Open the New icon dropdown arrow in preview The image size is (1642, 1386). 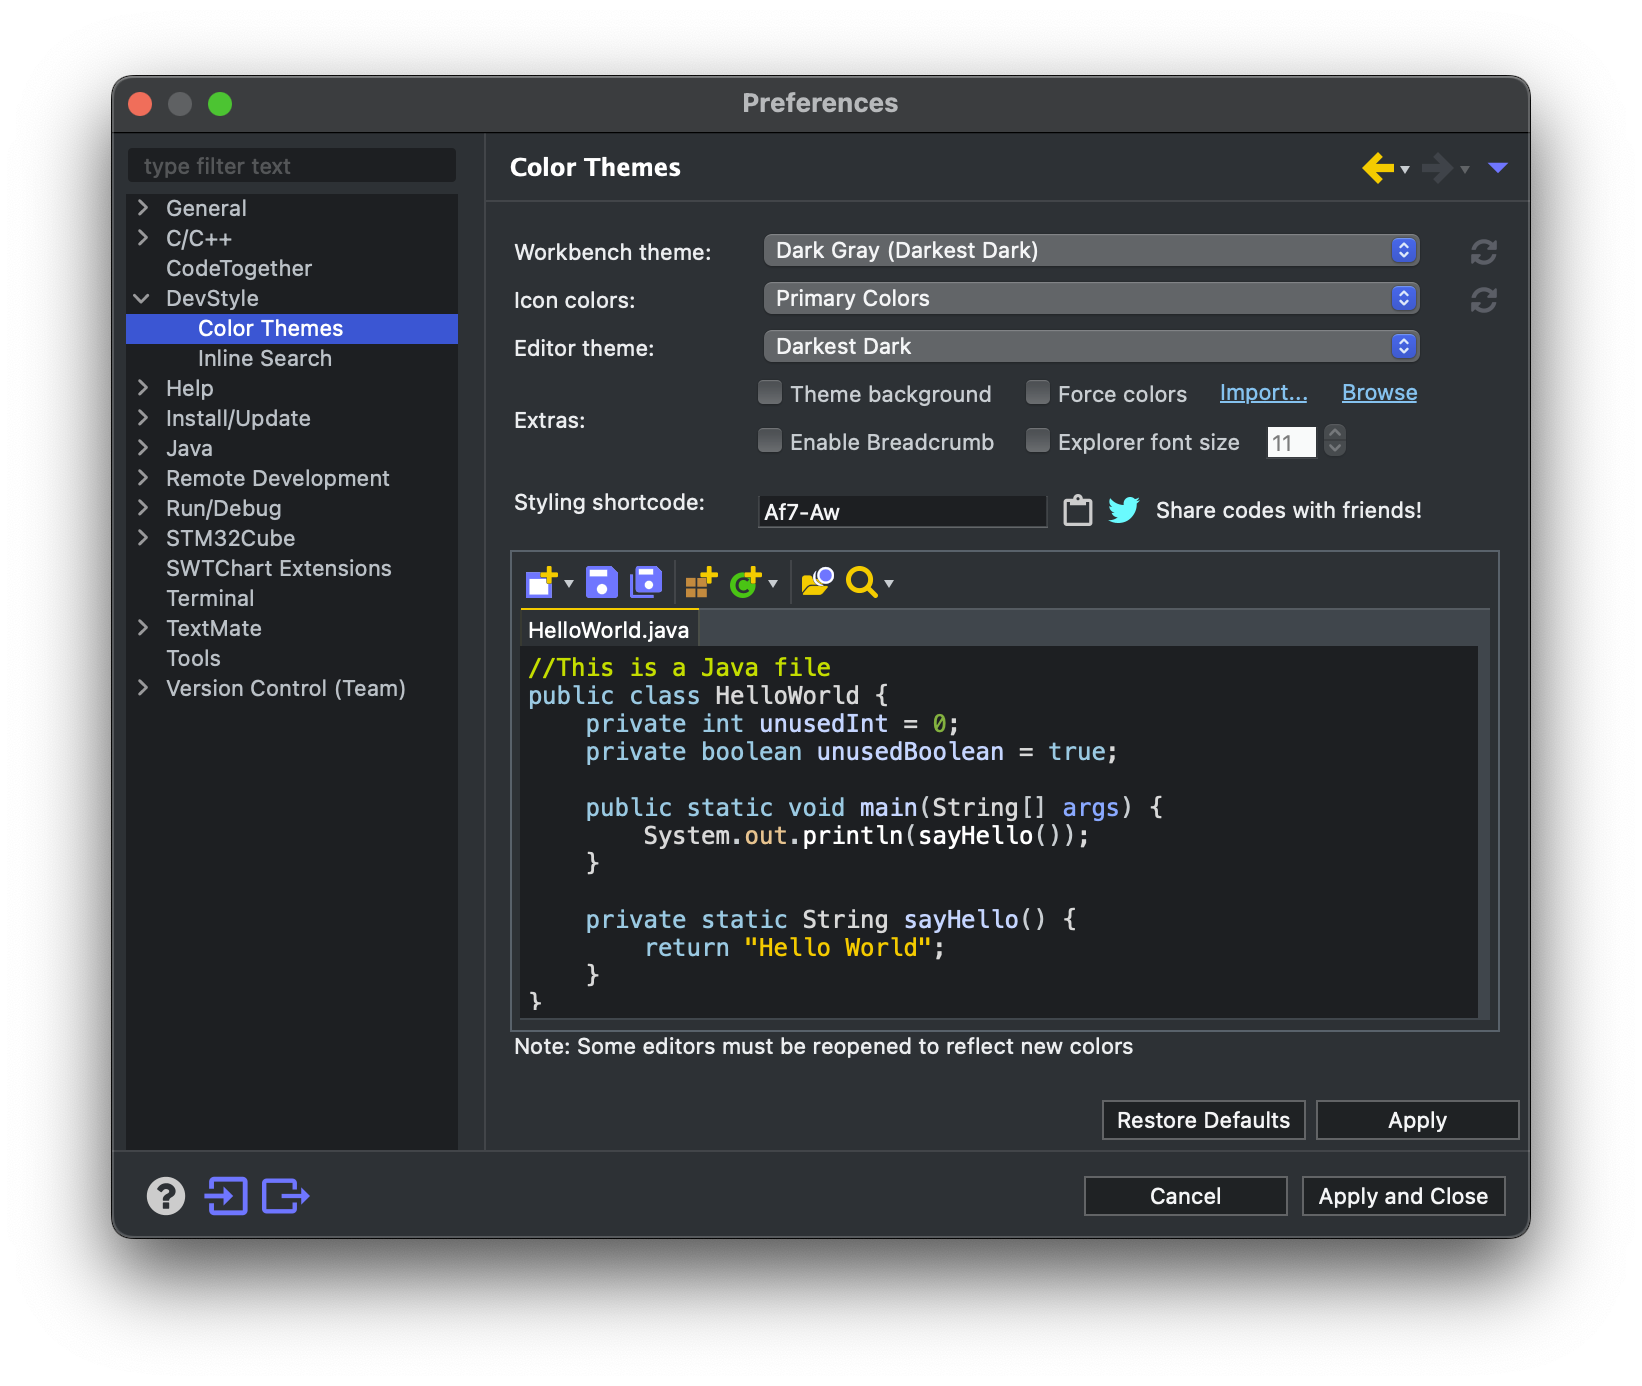pos(569,584)
